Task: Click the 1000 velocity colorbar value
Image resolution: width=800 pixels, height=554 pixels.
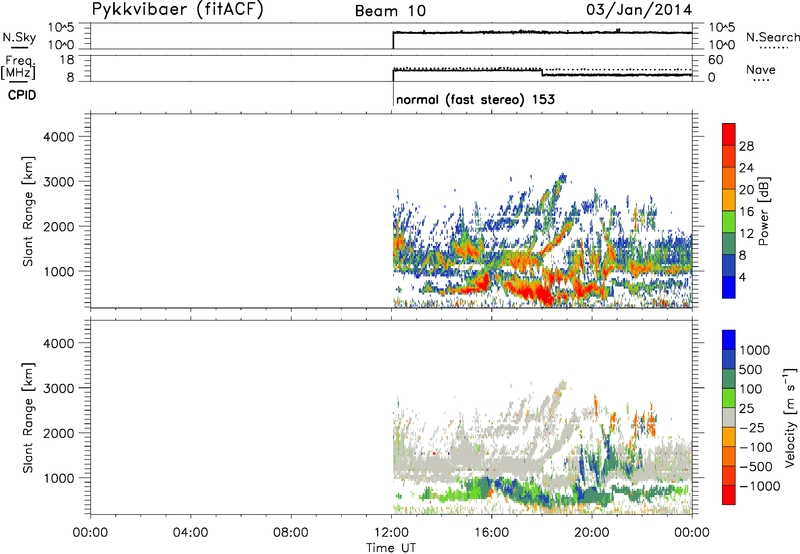Action: pos(755,350)
